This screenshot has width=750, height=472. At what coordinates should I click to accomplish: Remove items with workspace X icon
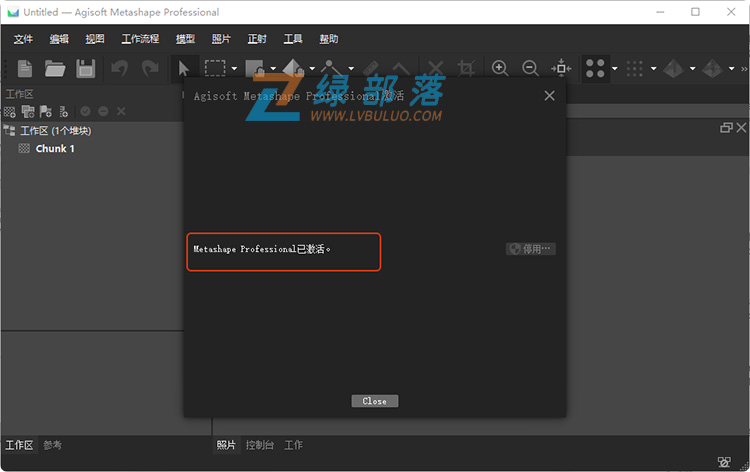[121, 111]
